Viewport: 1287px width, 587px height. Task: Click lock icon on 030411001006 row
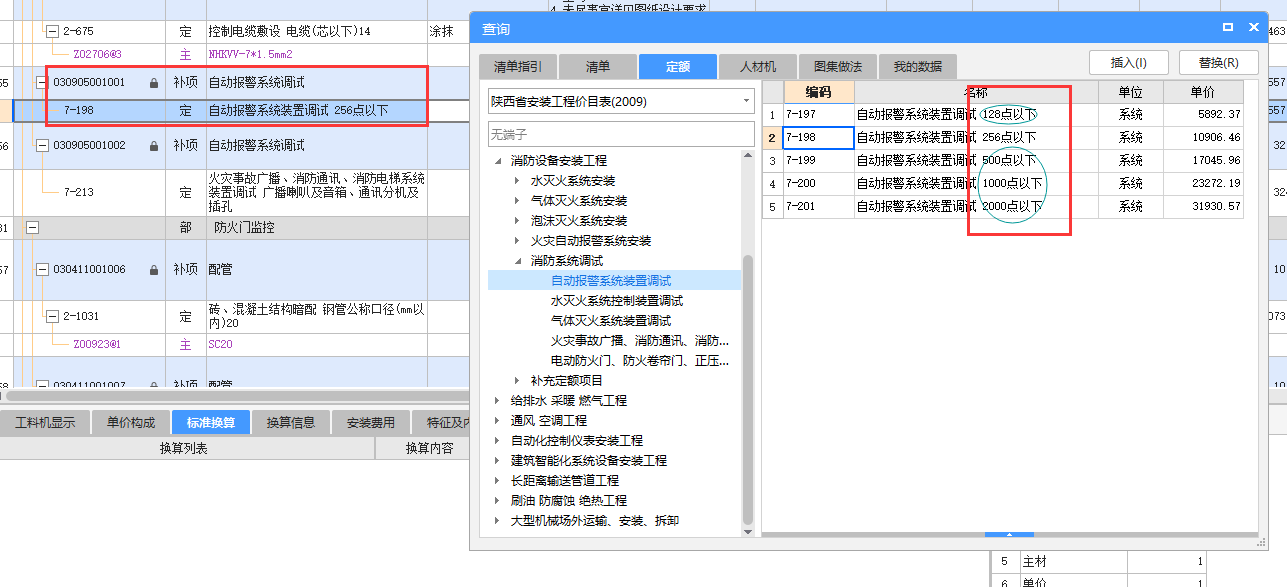(153, 270)
